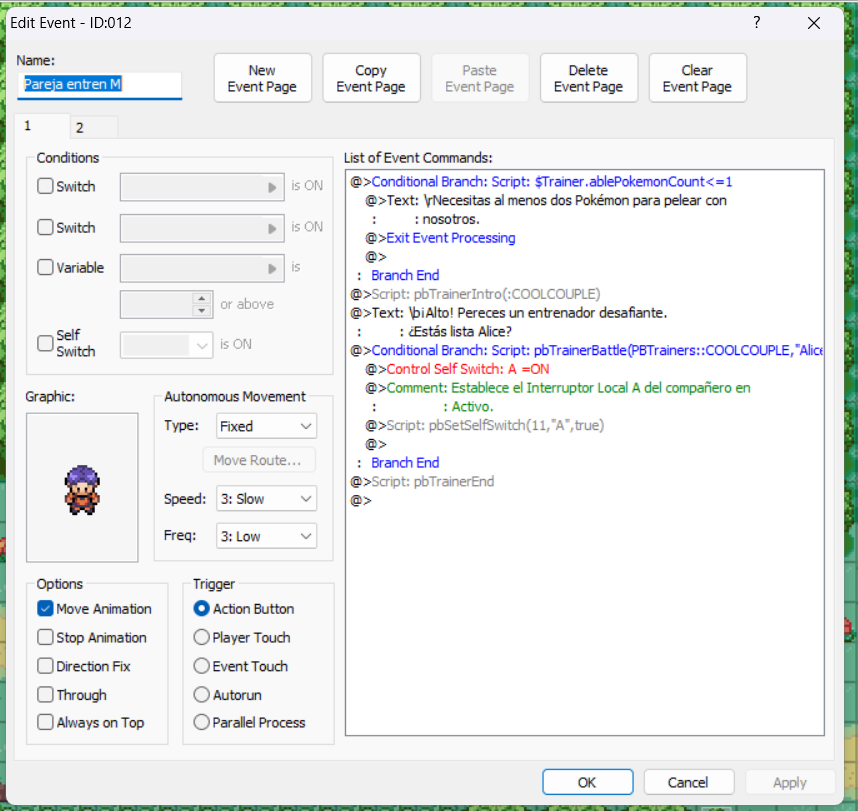Click the help question mark icon

757,22
